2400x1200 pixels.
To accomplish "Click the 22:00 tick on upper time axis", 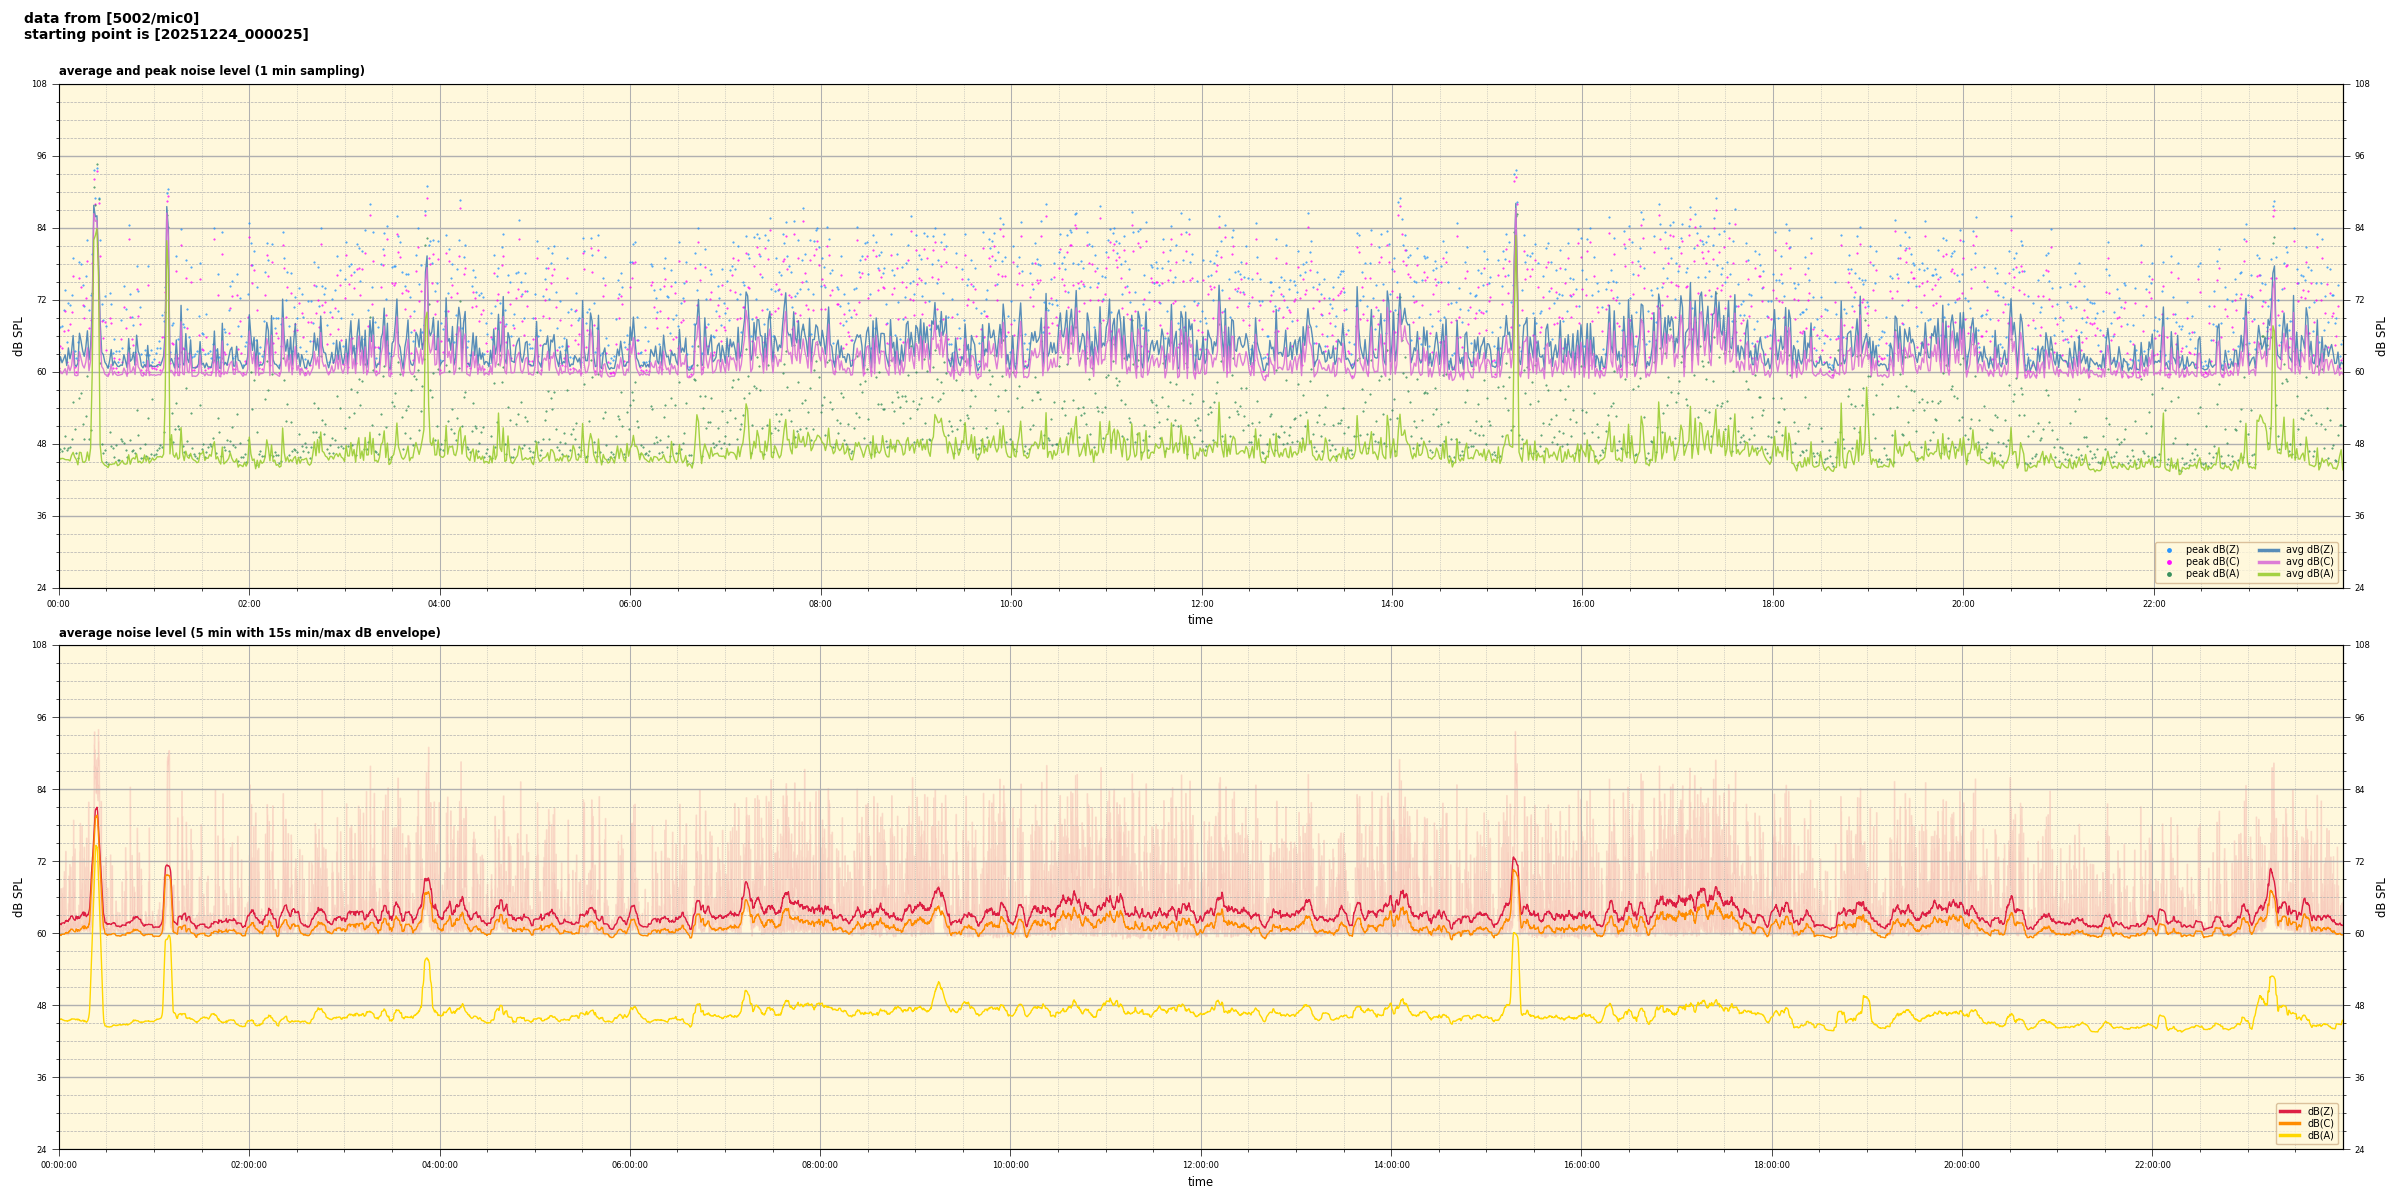I will point(2153,604).
